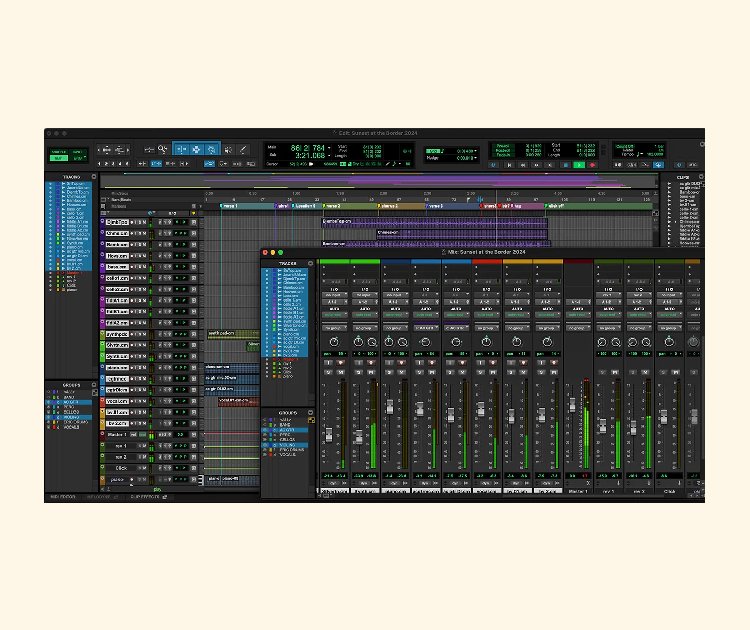
Task: Solo the navy-topped mix channel
Action: (389, 372)
